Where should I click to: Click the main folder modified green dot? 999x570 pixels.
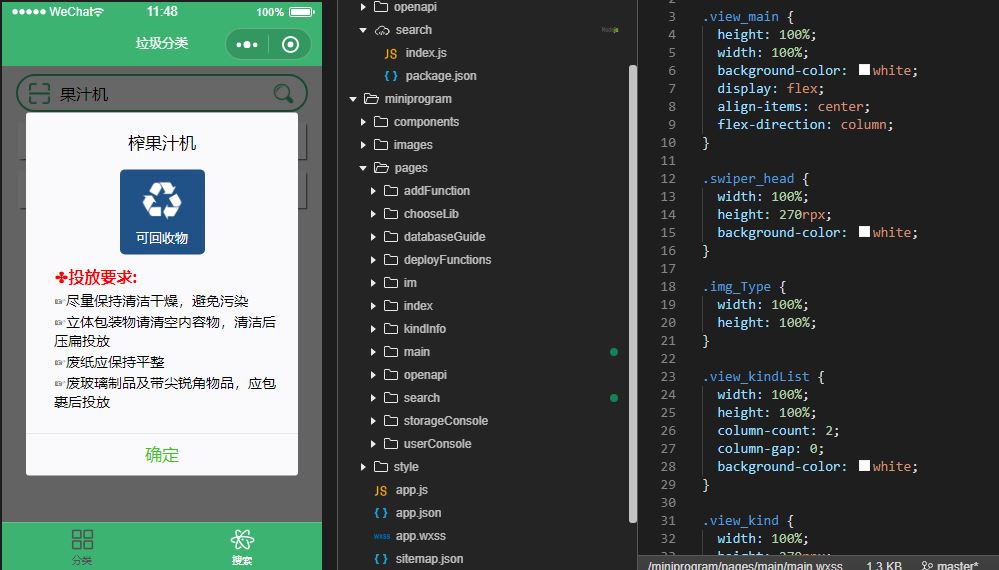point(614,352)
